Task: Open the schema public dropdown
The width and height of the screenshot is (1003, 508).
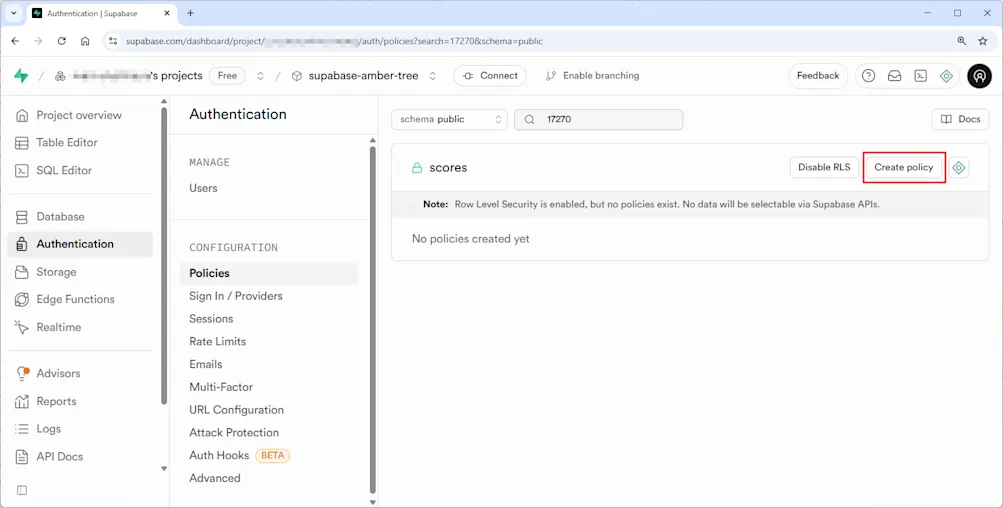Action: (x=450, y=119)
